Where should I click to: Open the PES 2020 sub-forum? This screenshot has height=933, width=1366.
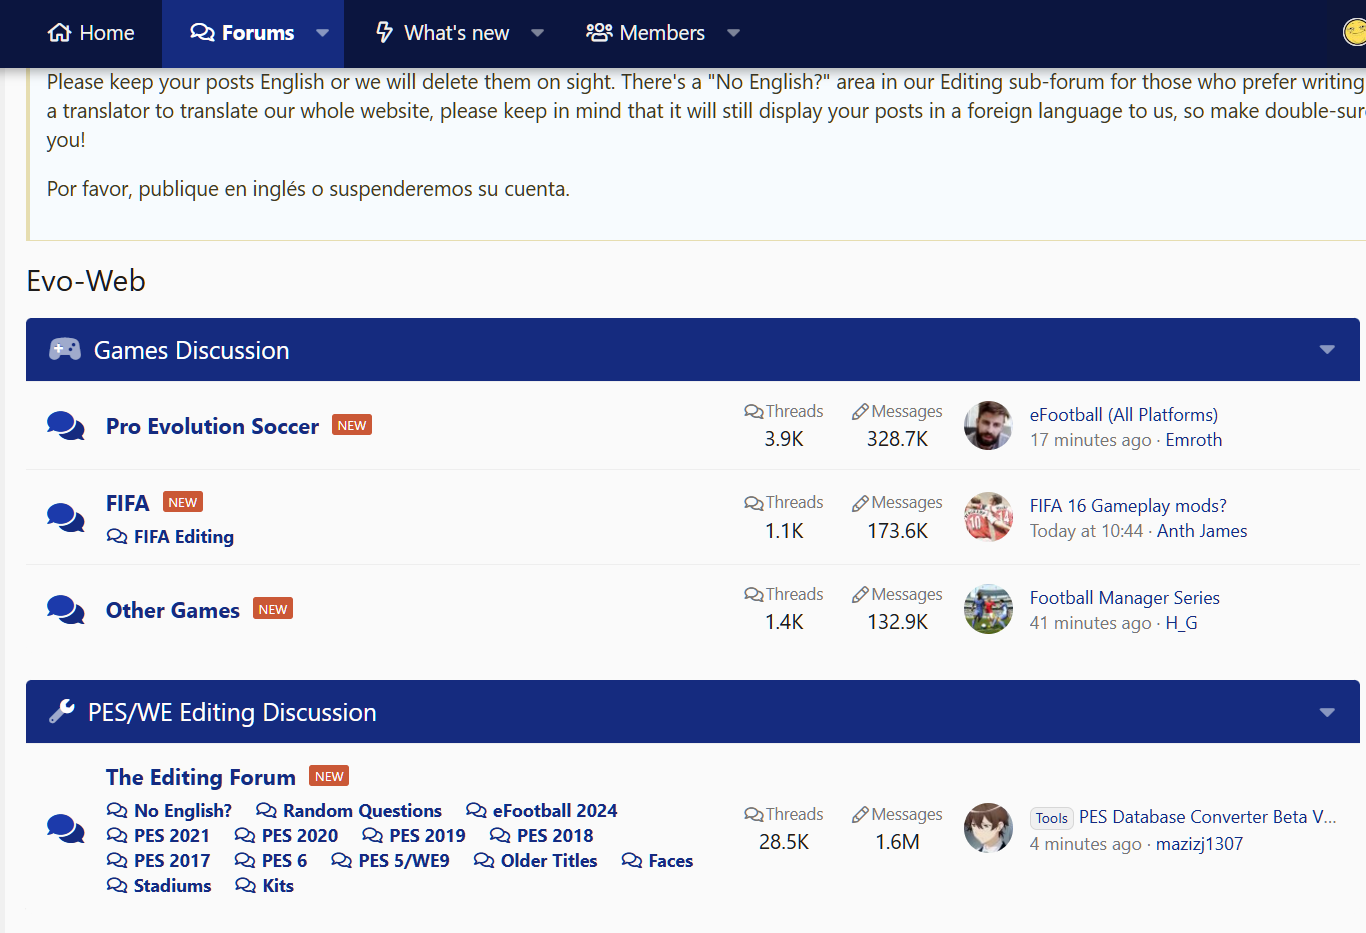(x=300, y=836)
